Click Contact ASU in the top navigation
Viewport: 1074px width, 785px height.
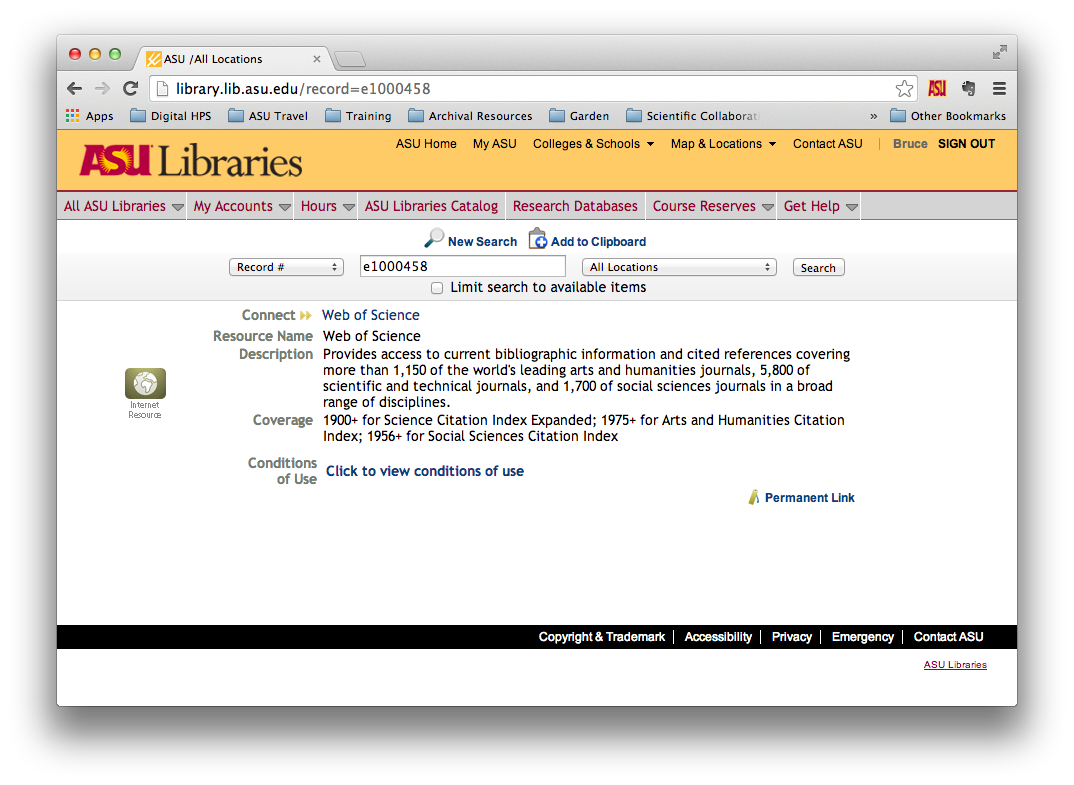827,144
